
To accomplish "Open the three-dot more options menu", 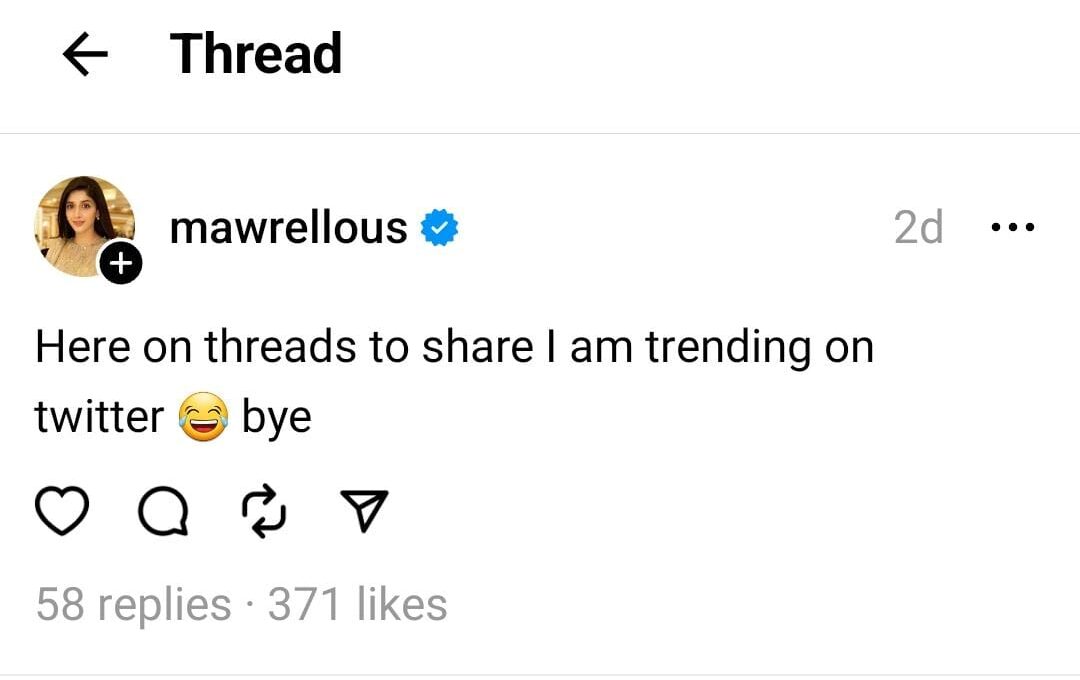I will [x=1012, y=228].
